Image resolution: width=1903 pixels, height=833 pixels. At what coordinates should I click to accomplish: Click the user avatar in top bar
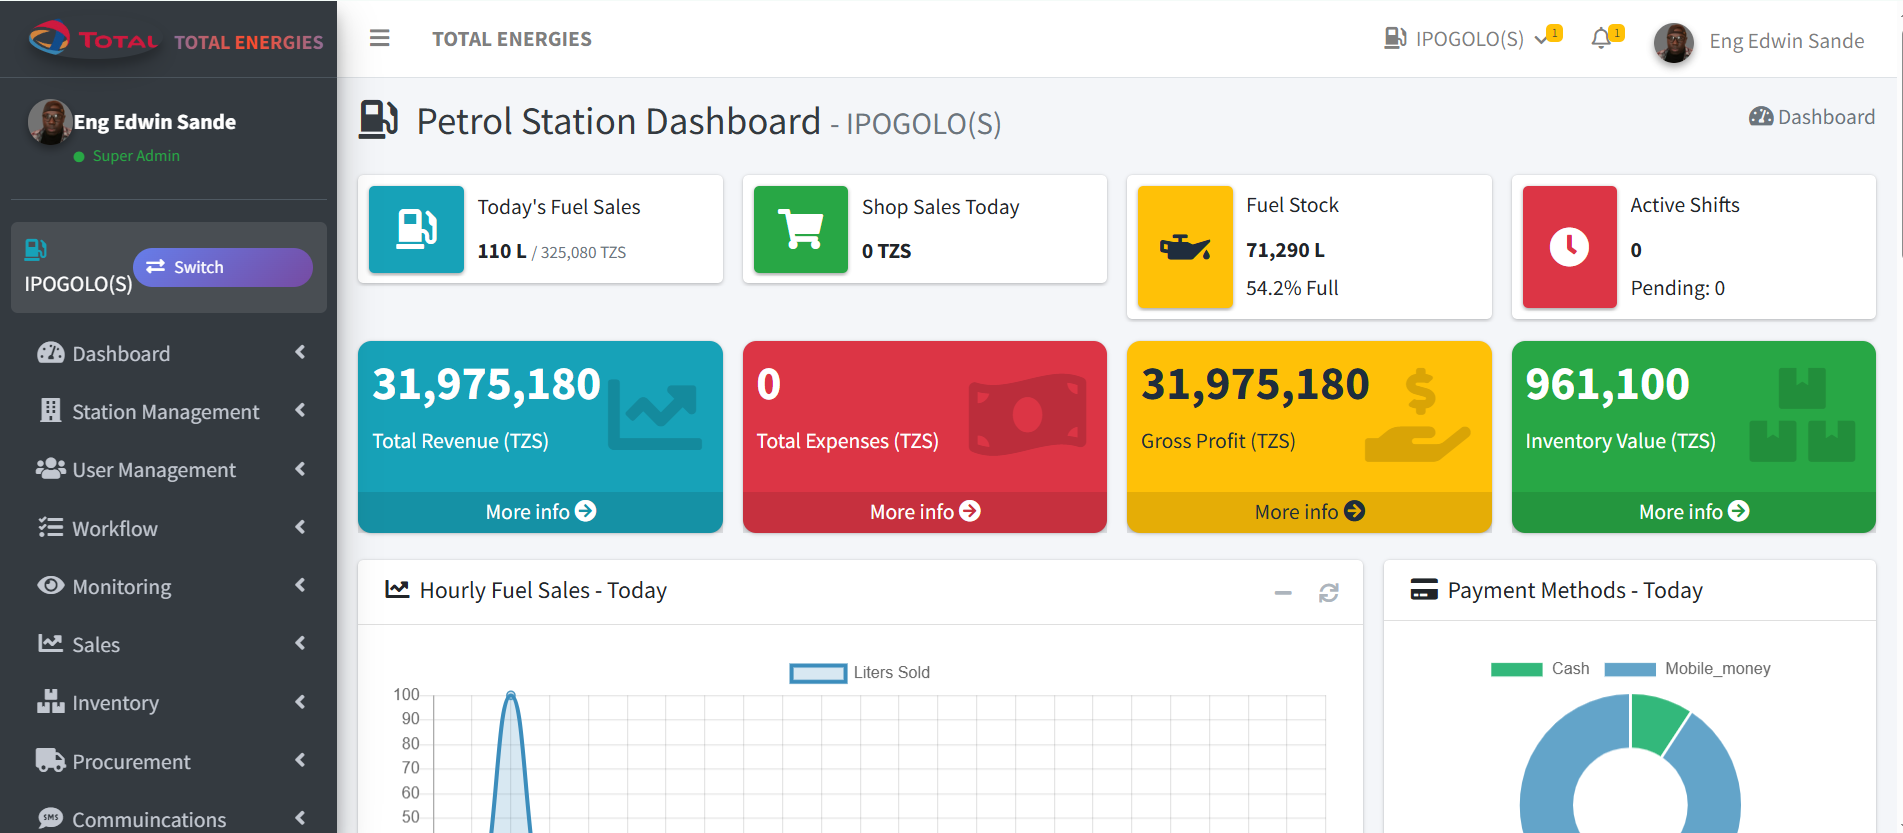1673,42
